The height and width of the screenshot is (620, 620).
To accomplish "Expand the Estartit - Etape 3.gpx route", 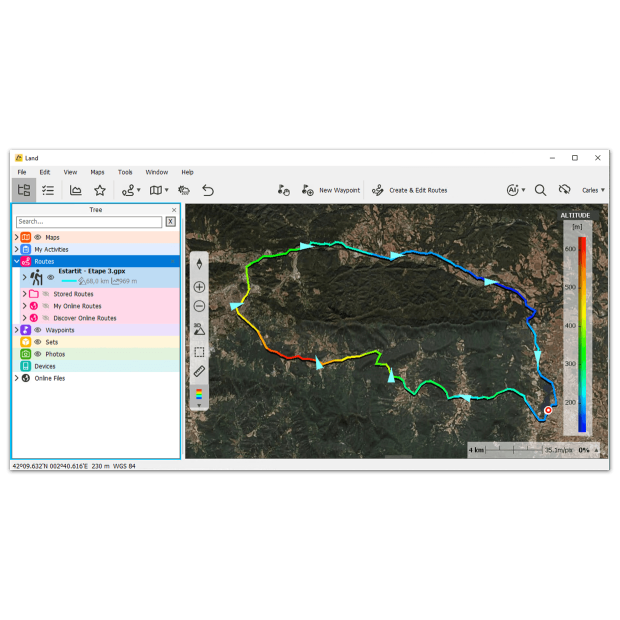I will pos(25,277).
